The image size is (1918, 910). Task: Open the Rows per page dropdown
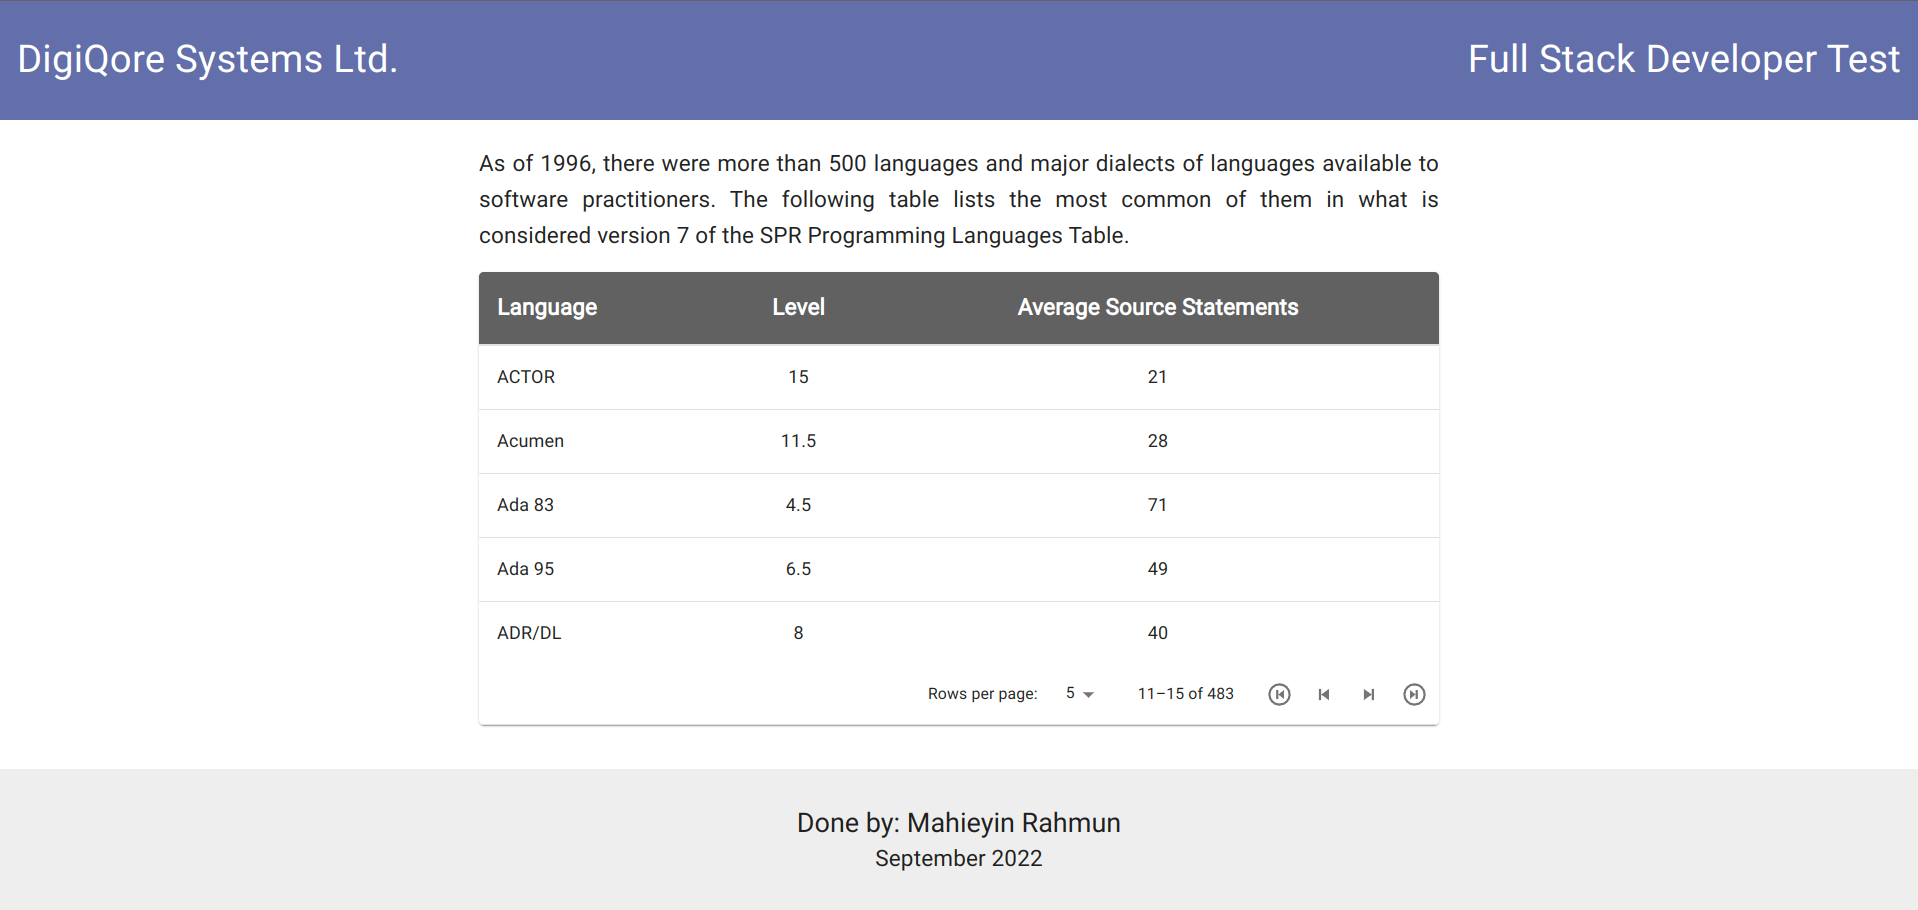click(1080, 693)
